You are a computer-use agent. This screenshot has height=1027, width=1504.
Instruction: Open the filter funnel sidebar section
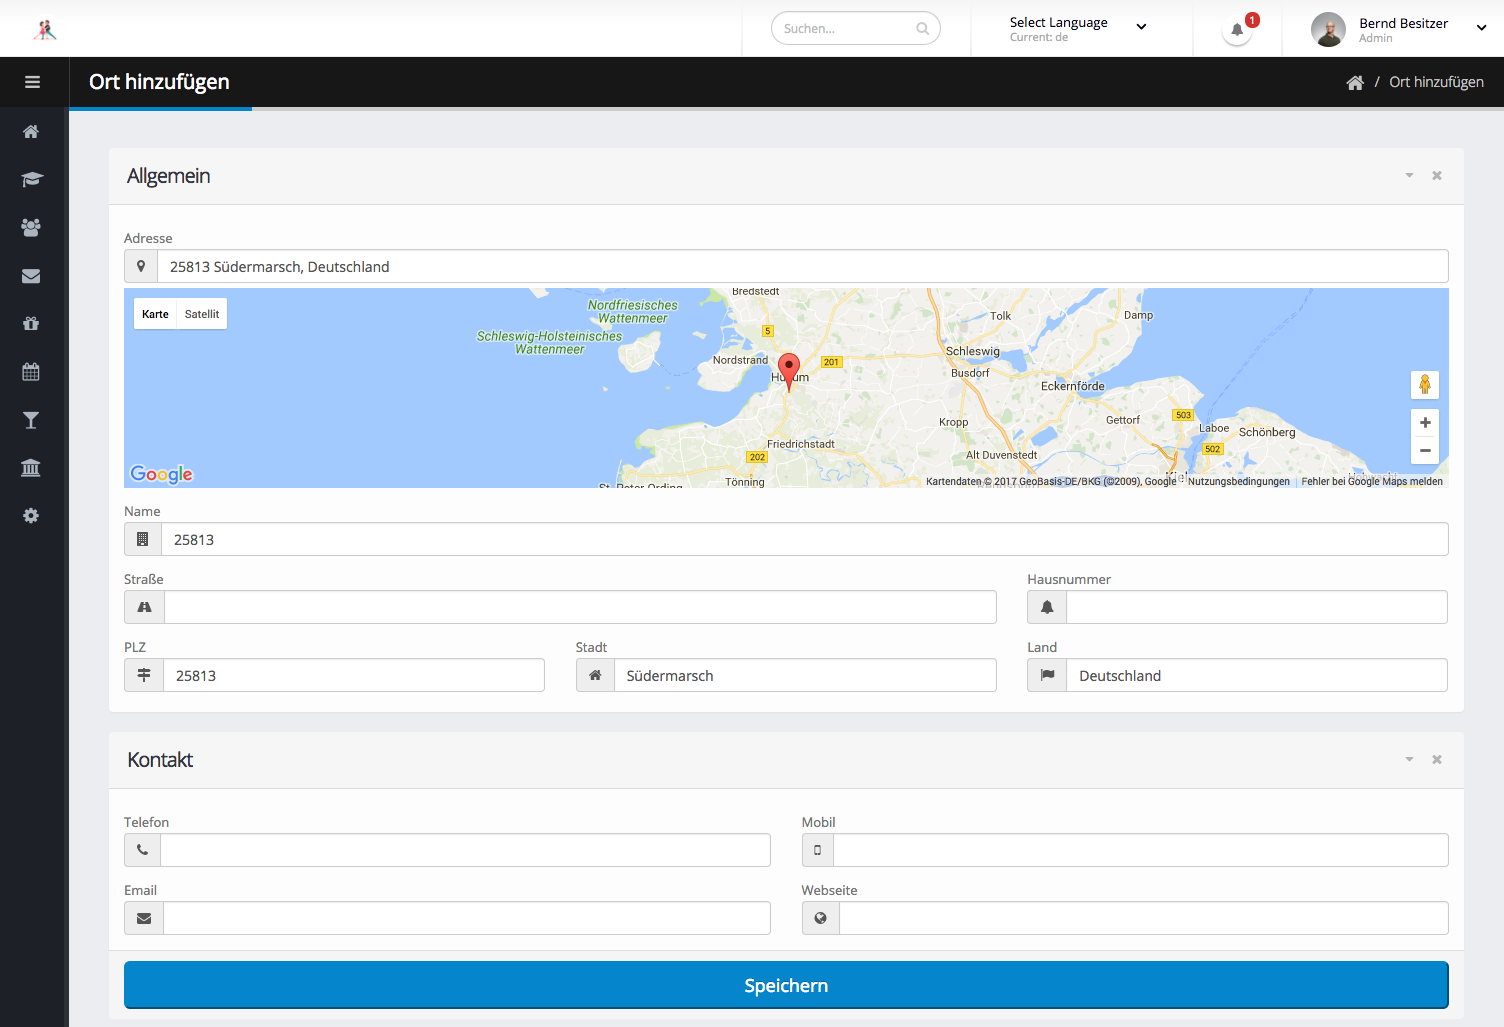click(31, 420)
